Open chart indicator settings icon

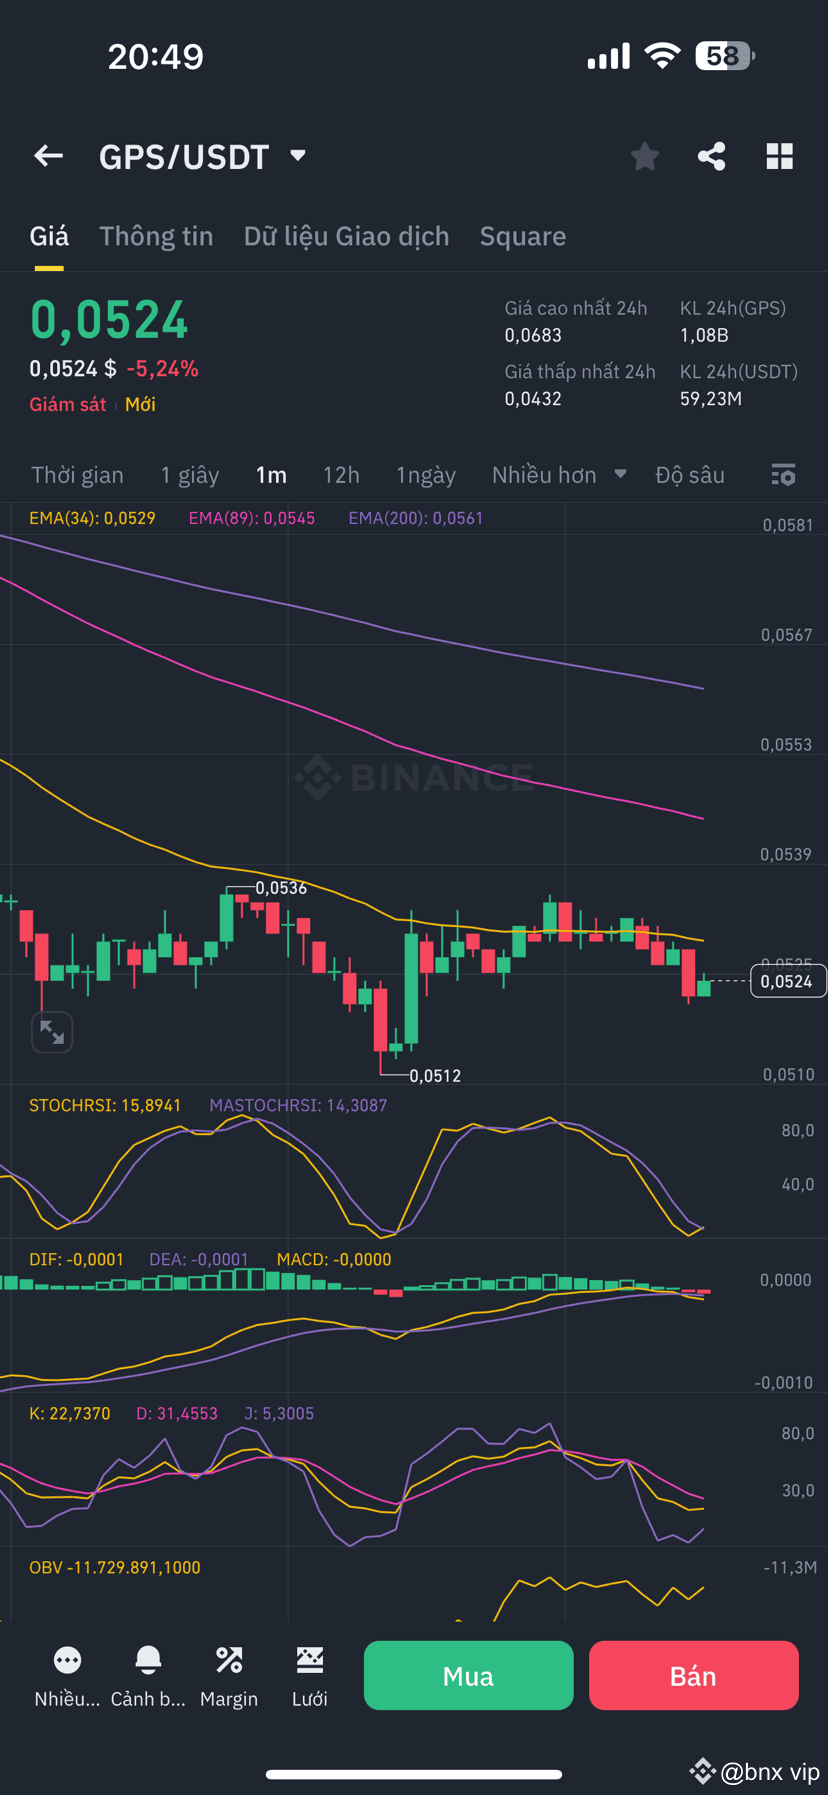click(x=784, y=475)
